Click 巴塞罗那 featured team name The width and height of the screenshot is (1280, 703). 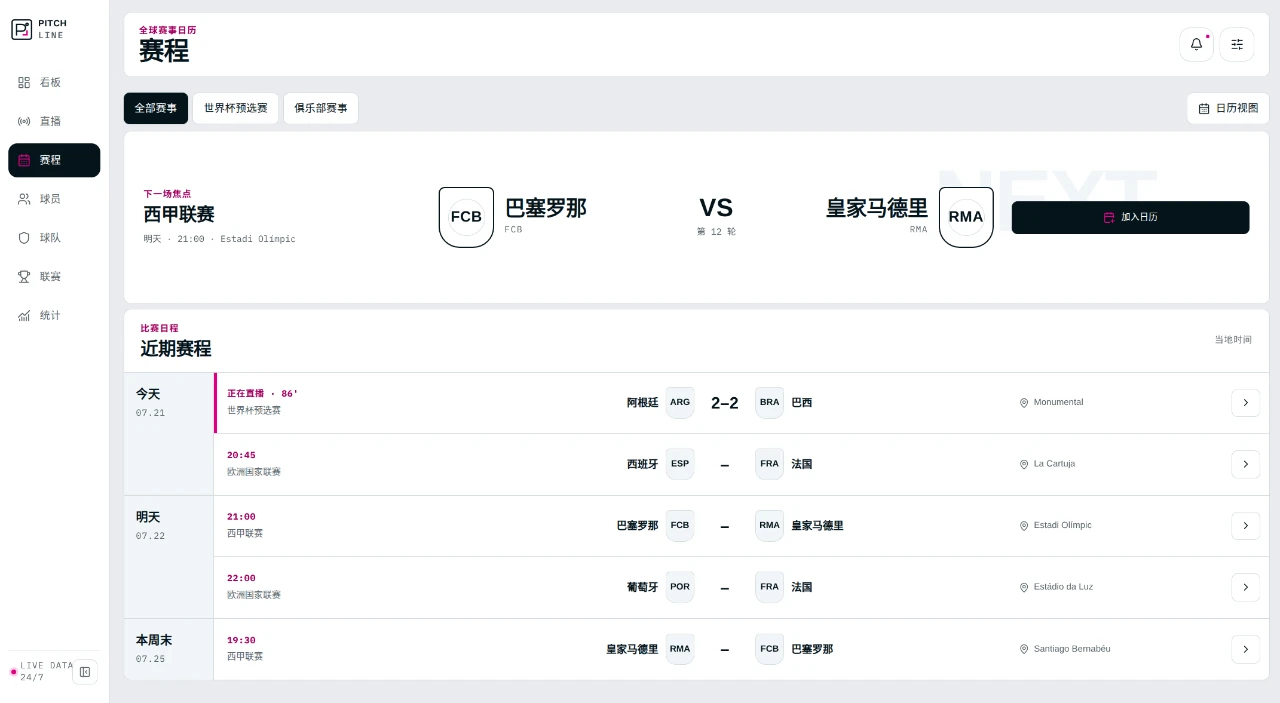tap(546, 208)
